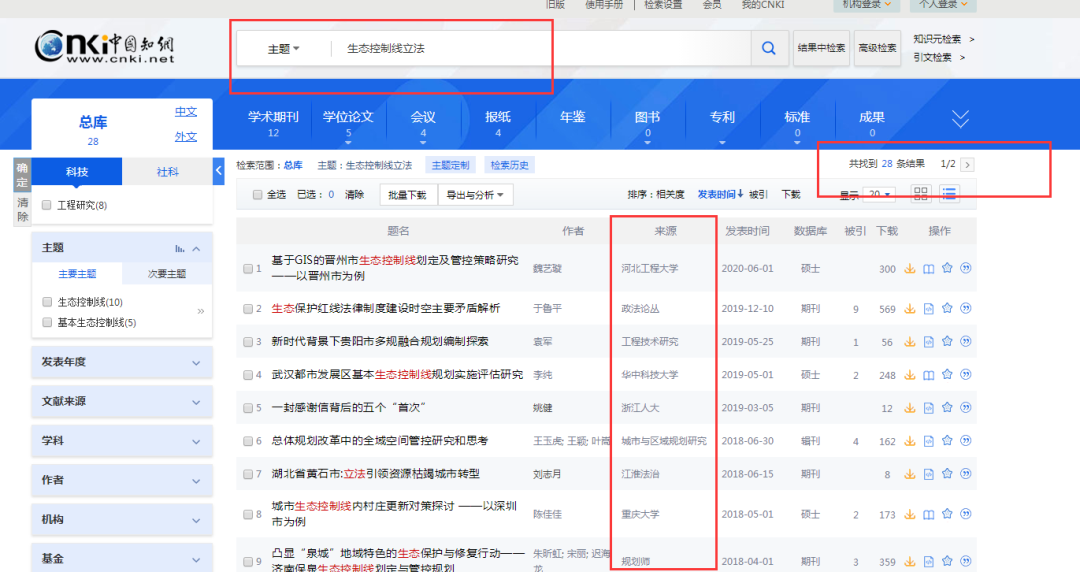
Task: Click the quote citation icon for third result
Action: pos(966,341)
